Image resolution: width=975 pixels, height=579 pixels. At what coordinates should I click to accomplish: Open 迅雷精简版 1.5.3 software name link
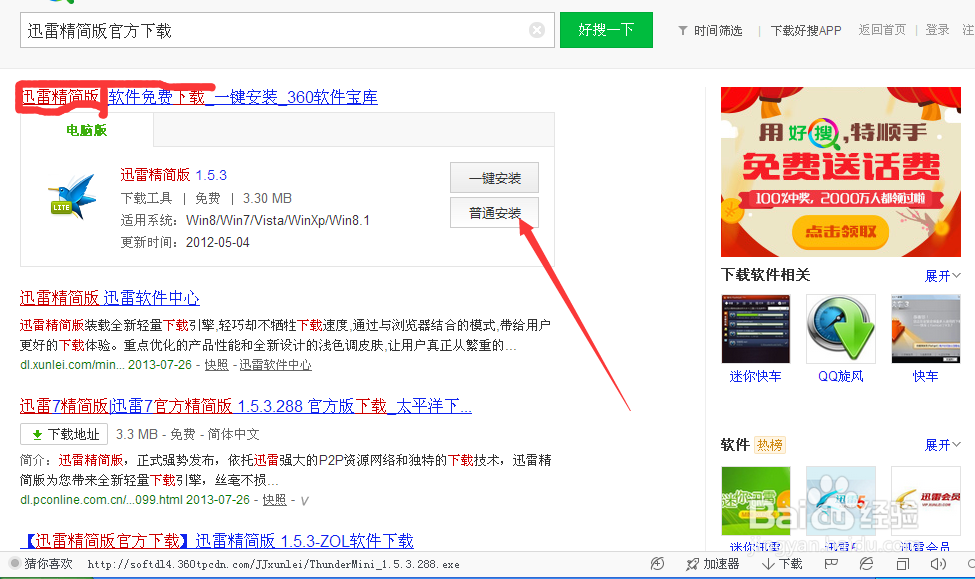[x=173, y=175]
